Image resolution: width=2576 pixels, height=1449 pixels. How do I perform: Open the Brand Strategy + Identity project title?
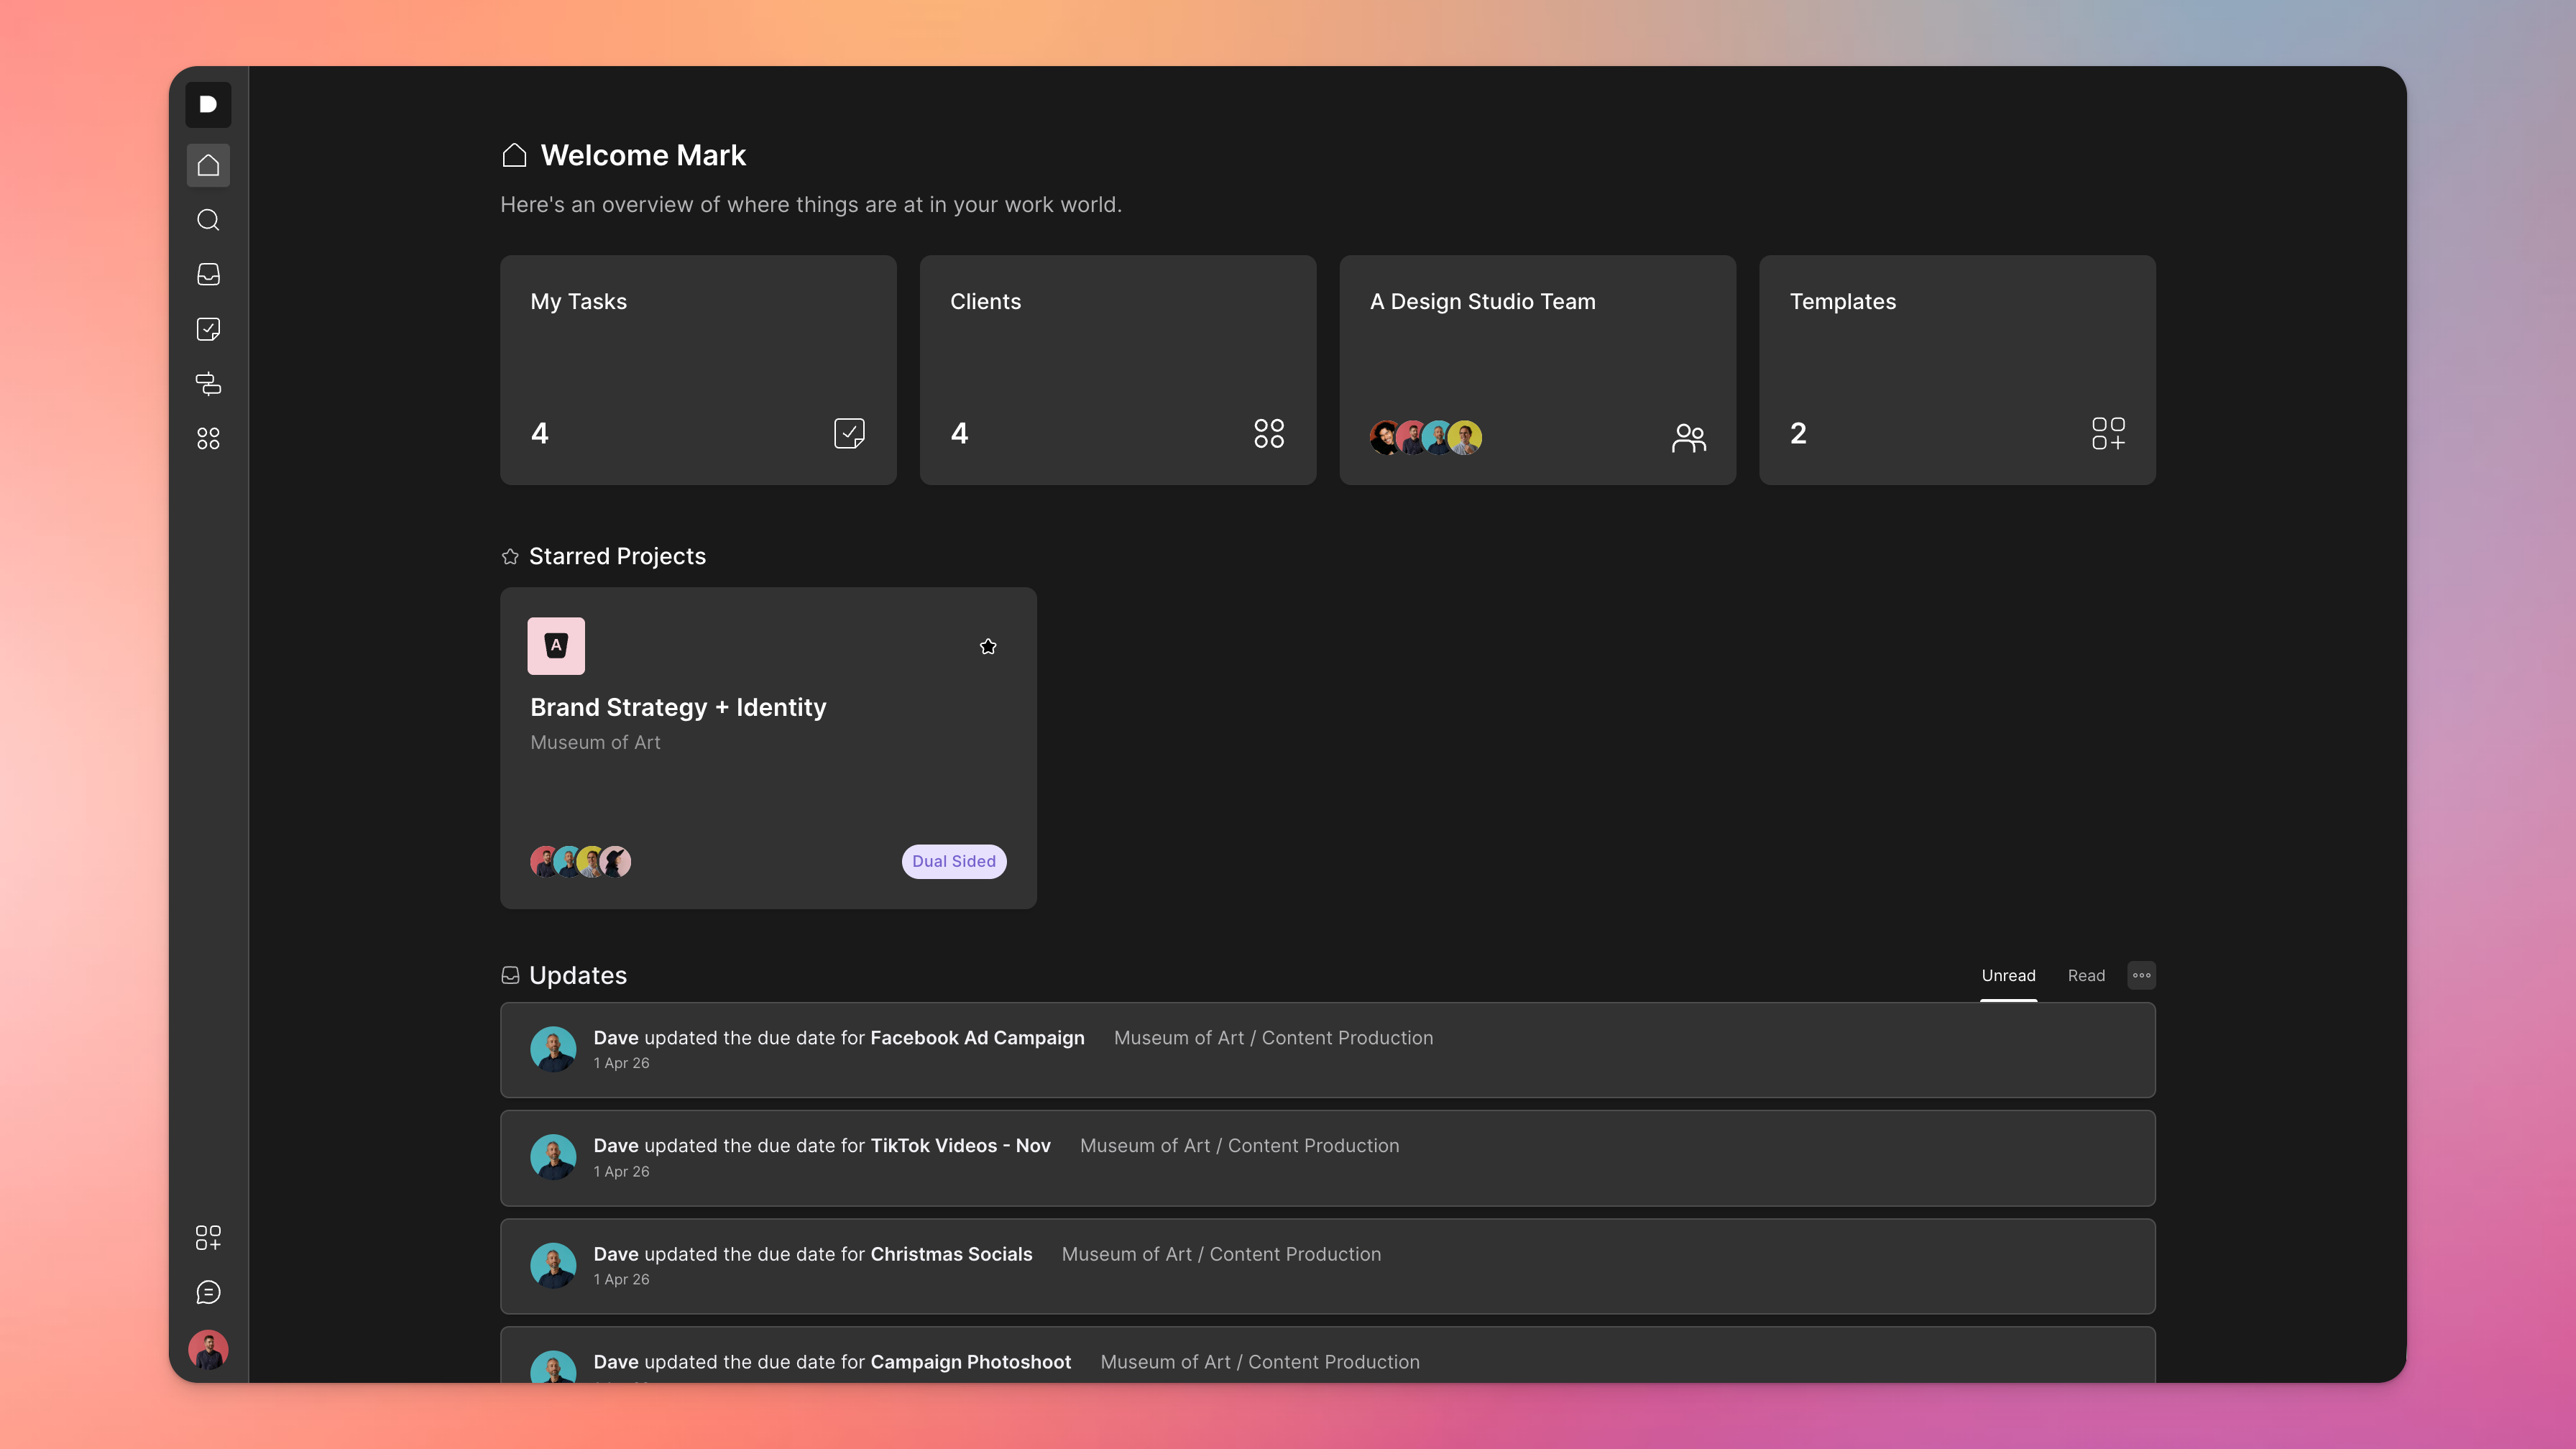678,707
